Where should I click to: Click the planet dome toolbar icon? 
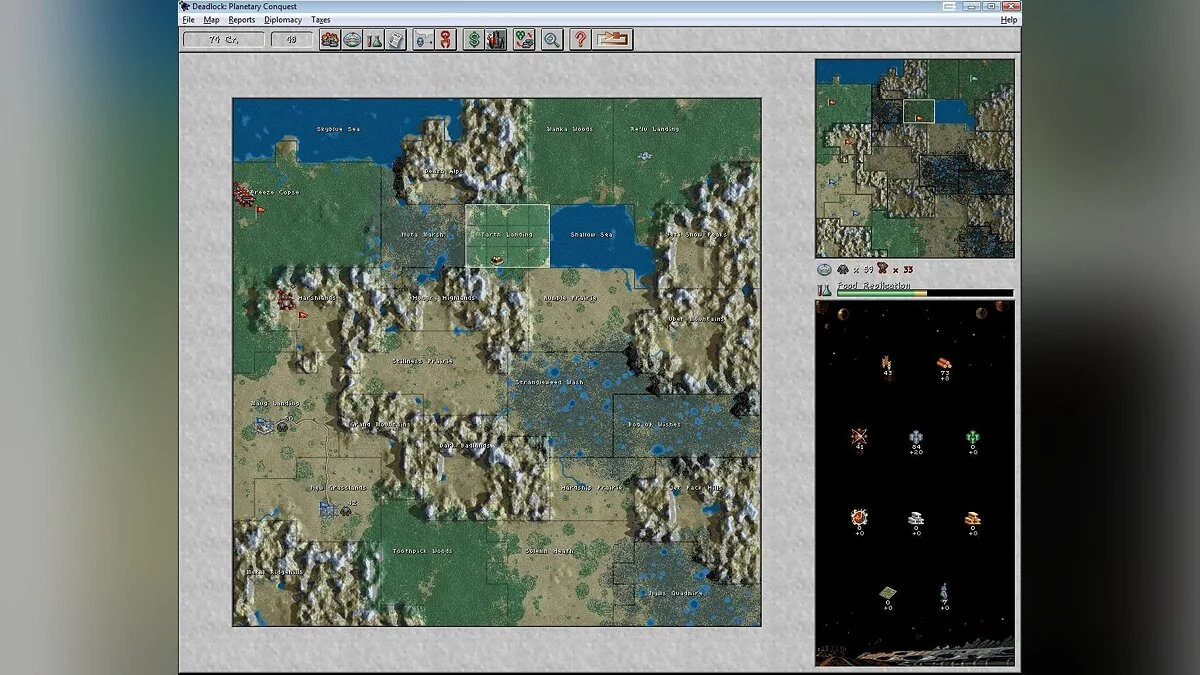click(x=352, y=40)
